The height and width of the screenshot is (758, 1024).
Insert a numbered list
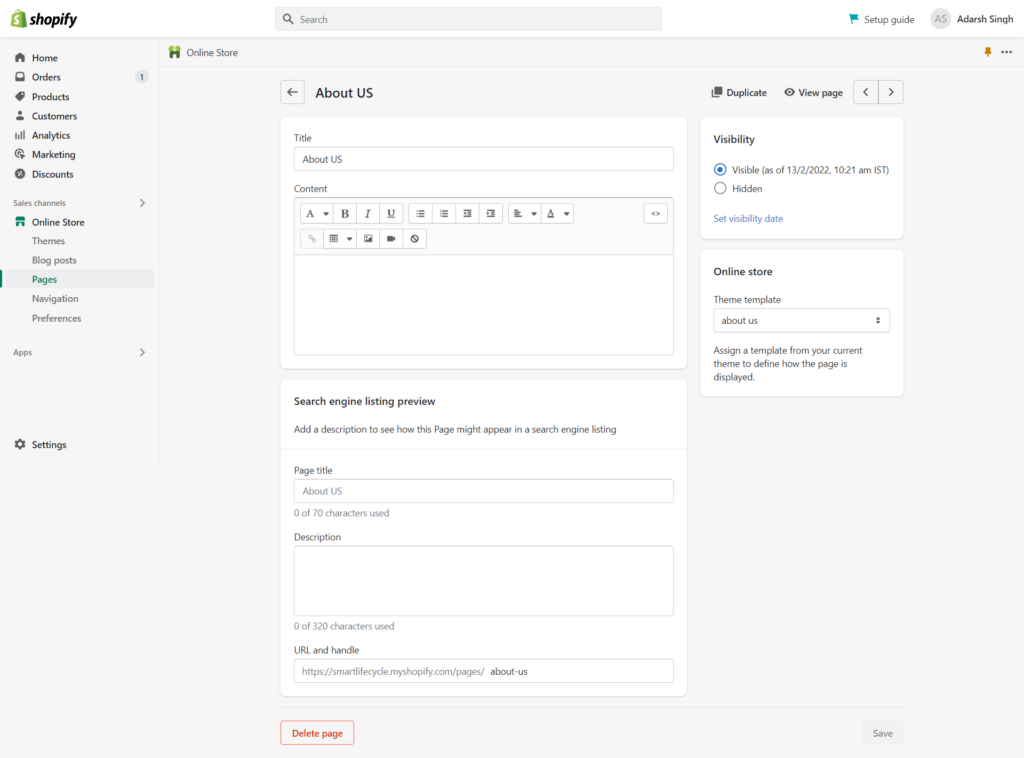coord(444,213)
